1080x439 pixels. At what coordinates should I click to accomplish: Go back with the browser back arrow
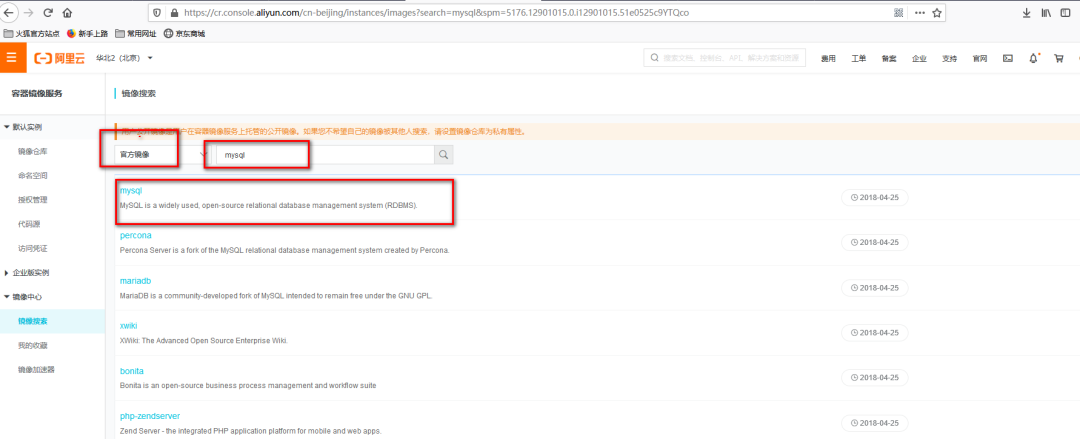[9, 12]
